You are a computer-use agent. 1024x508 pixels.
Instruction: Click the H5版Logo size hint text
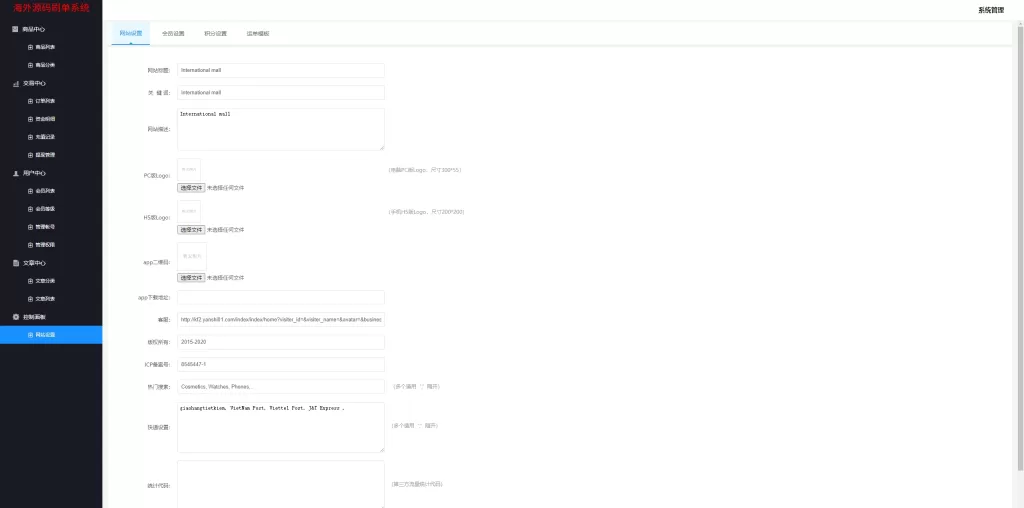(x=427, y=212)
